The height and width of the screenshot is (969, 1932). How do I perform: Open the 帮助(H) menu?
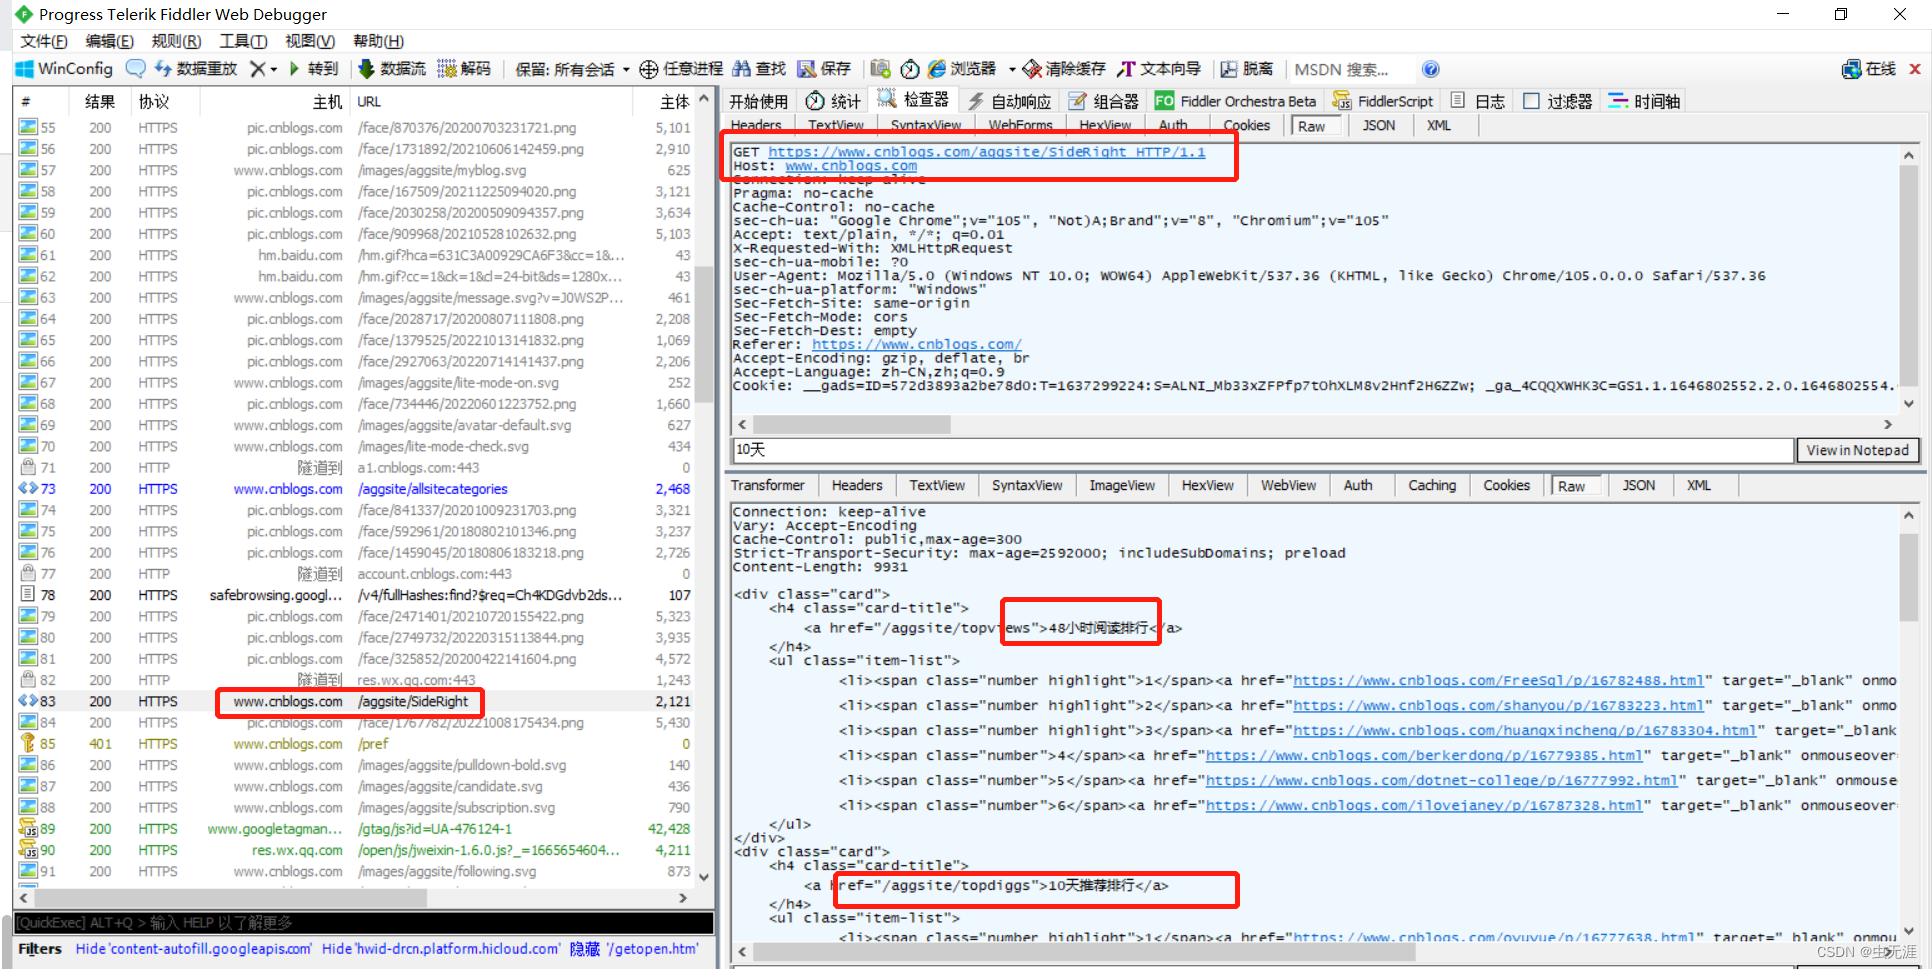379,41
